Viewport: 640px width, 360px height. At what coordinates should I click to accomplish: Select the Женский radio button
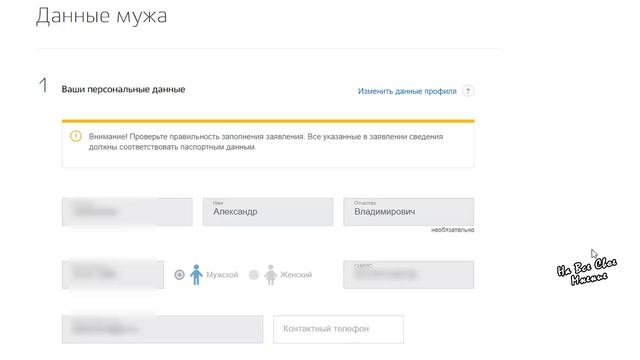click(254, 275)
